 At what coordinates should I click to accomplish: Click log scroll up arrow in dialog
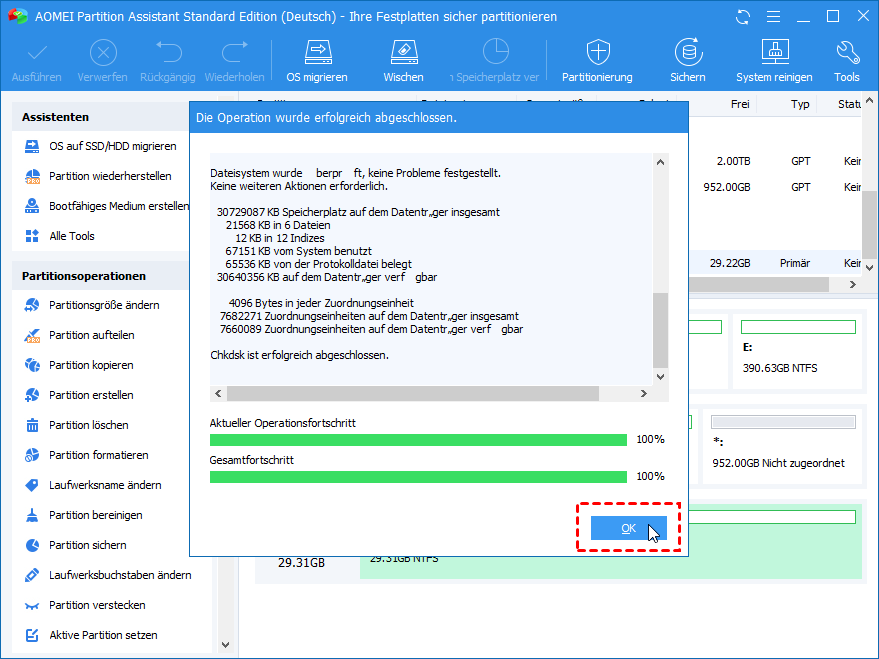point(660,162)
